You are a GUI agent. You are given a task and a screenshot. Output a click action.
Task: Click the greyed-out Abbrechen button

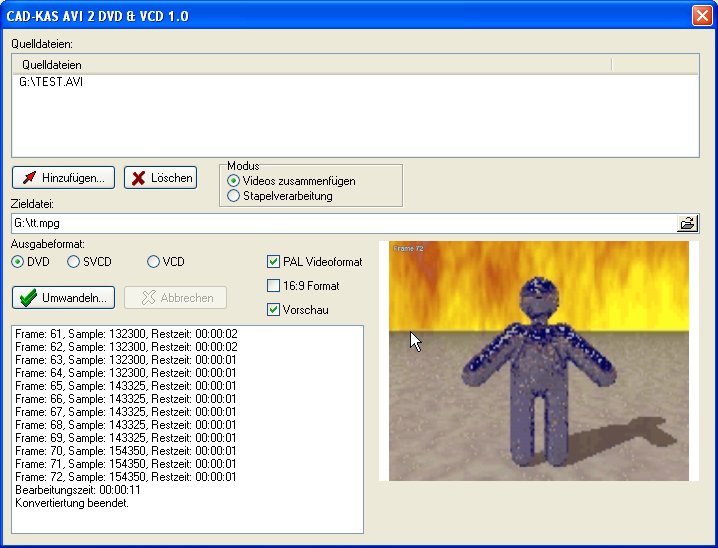tap(177, 297)
